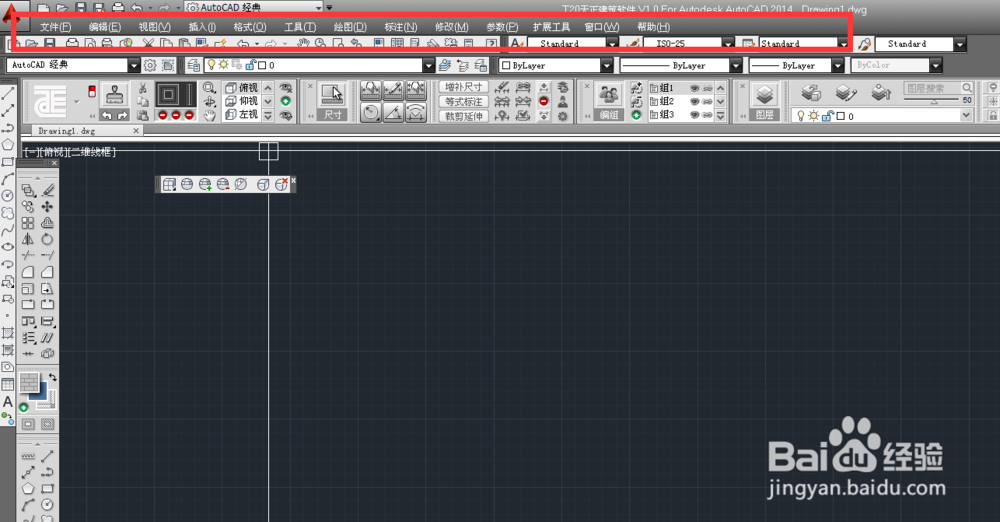Click the Tangent logo panel icon
Viewport: 1000px width, 522px height.
pos(50,101)
